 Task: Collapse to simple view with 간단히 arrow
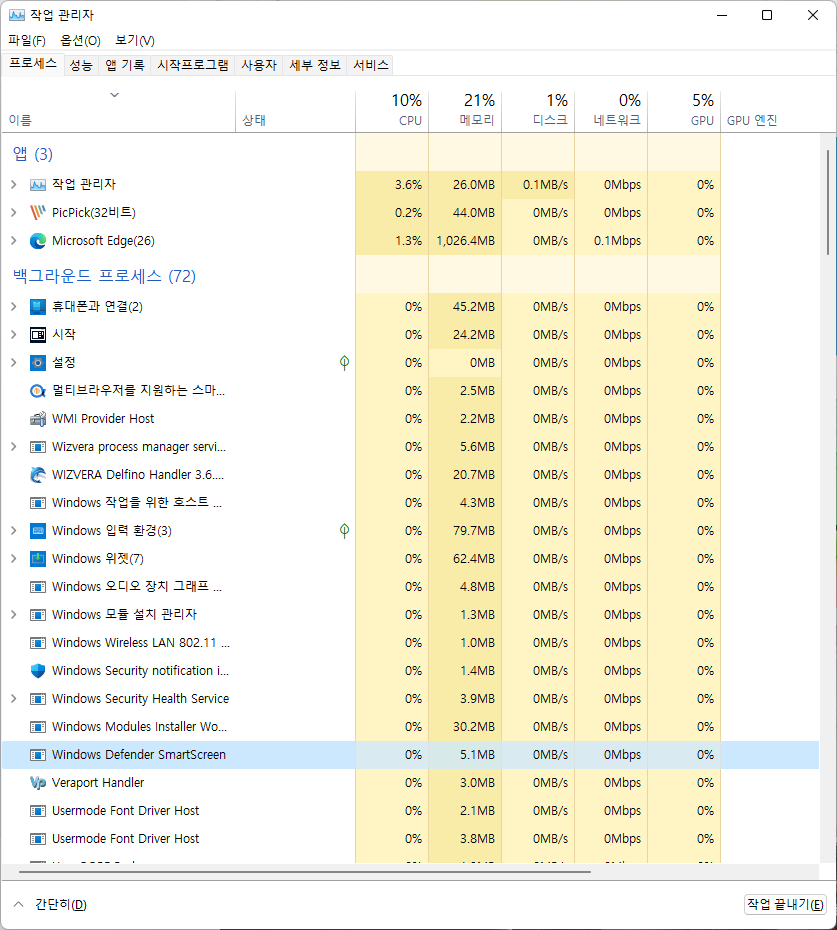[x=18, y=904]
